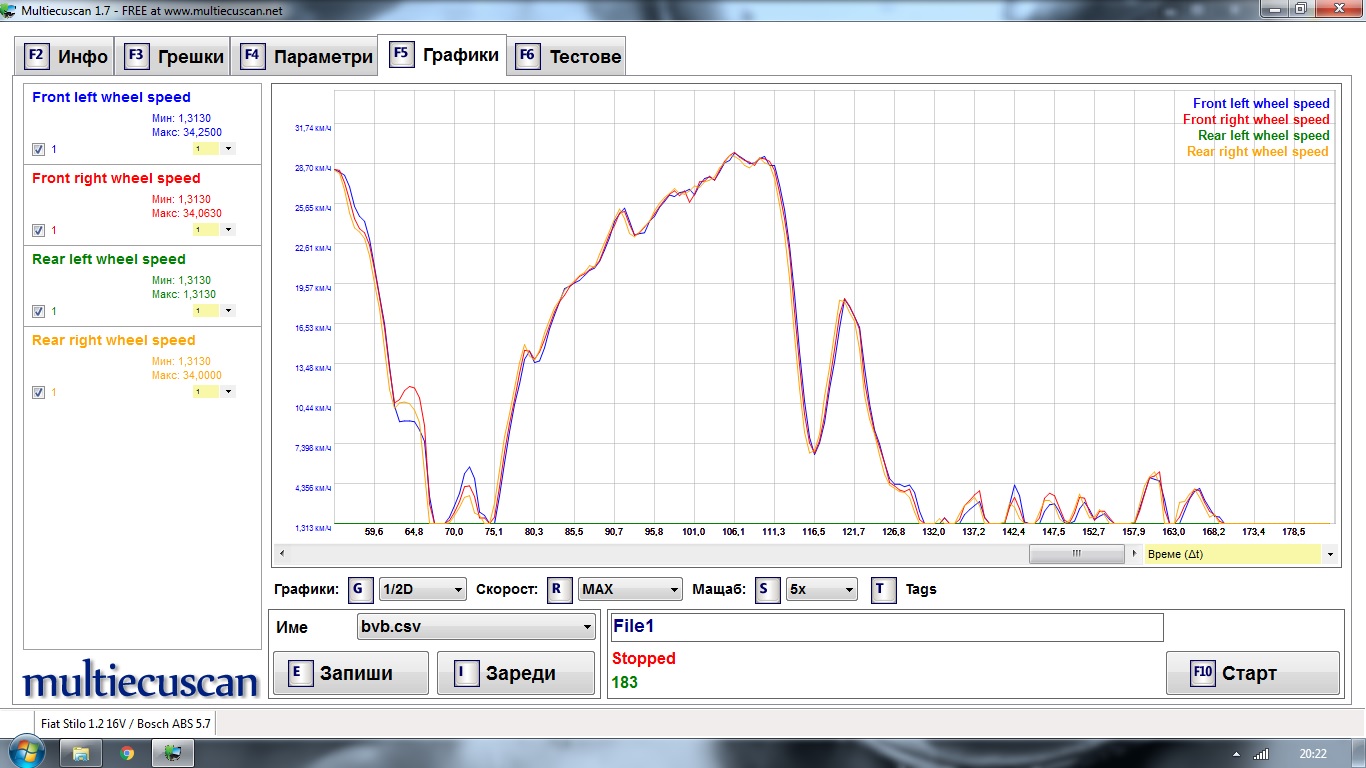Click the graph horizontal scrollbar thumb
Image resolution: width=1366 pixels, height=768 pixels.
[1076, 553]
